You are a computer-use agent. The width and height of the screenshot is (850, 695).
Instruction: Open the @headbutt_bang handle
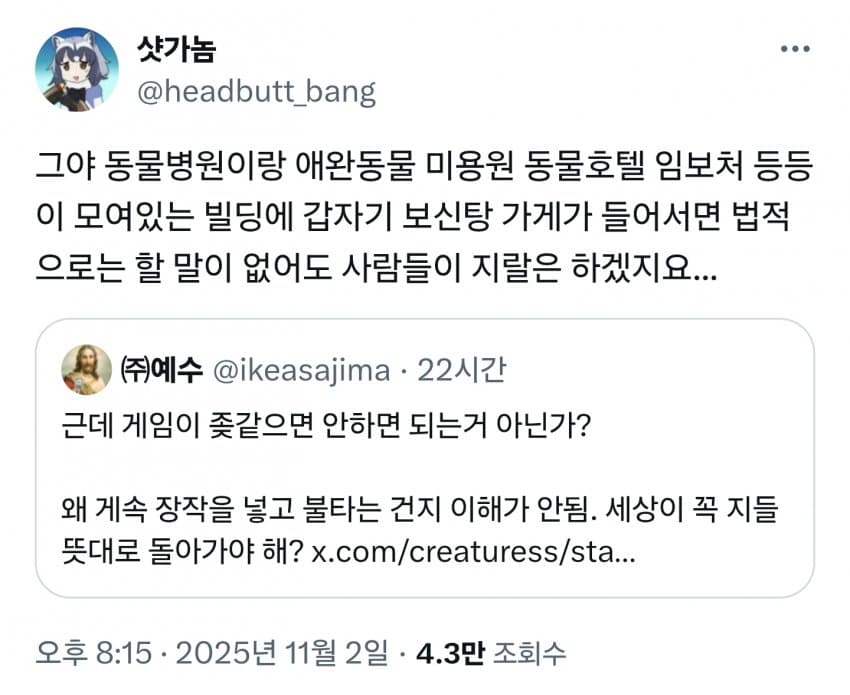(254, 91)
